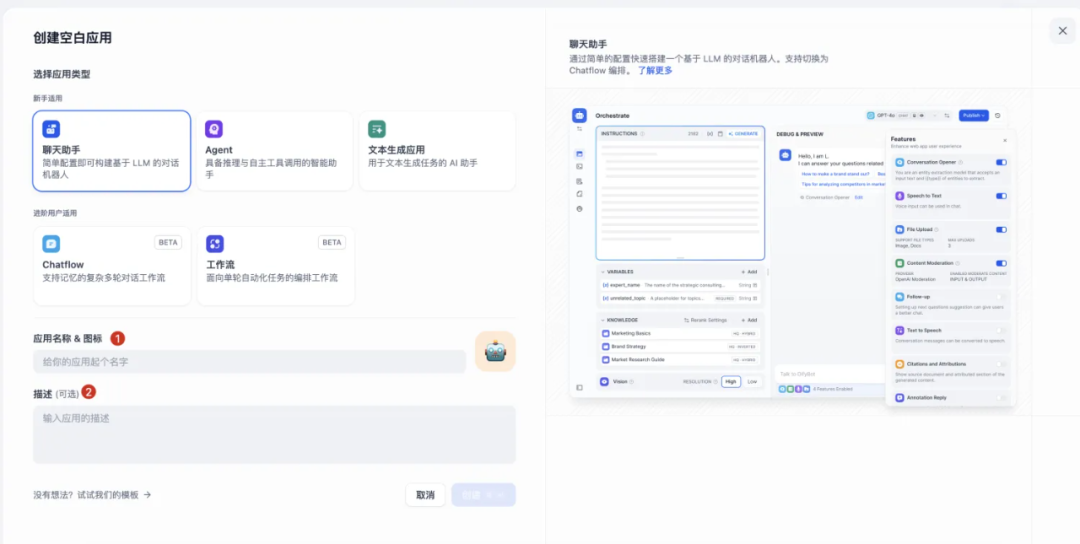Click the green Content Moderation icon
This screenshot has width=1080, height=544.
point(900,263)
